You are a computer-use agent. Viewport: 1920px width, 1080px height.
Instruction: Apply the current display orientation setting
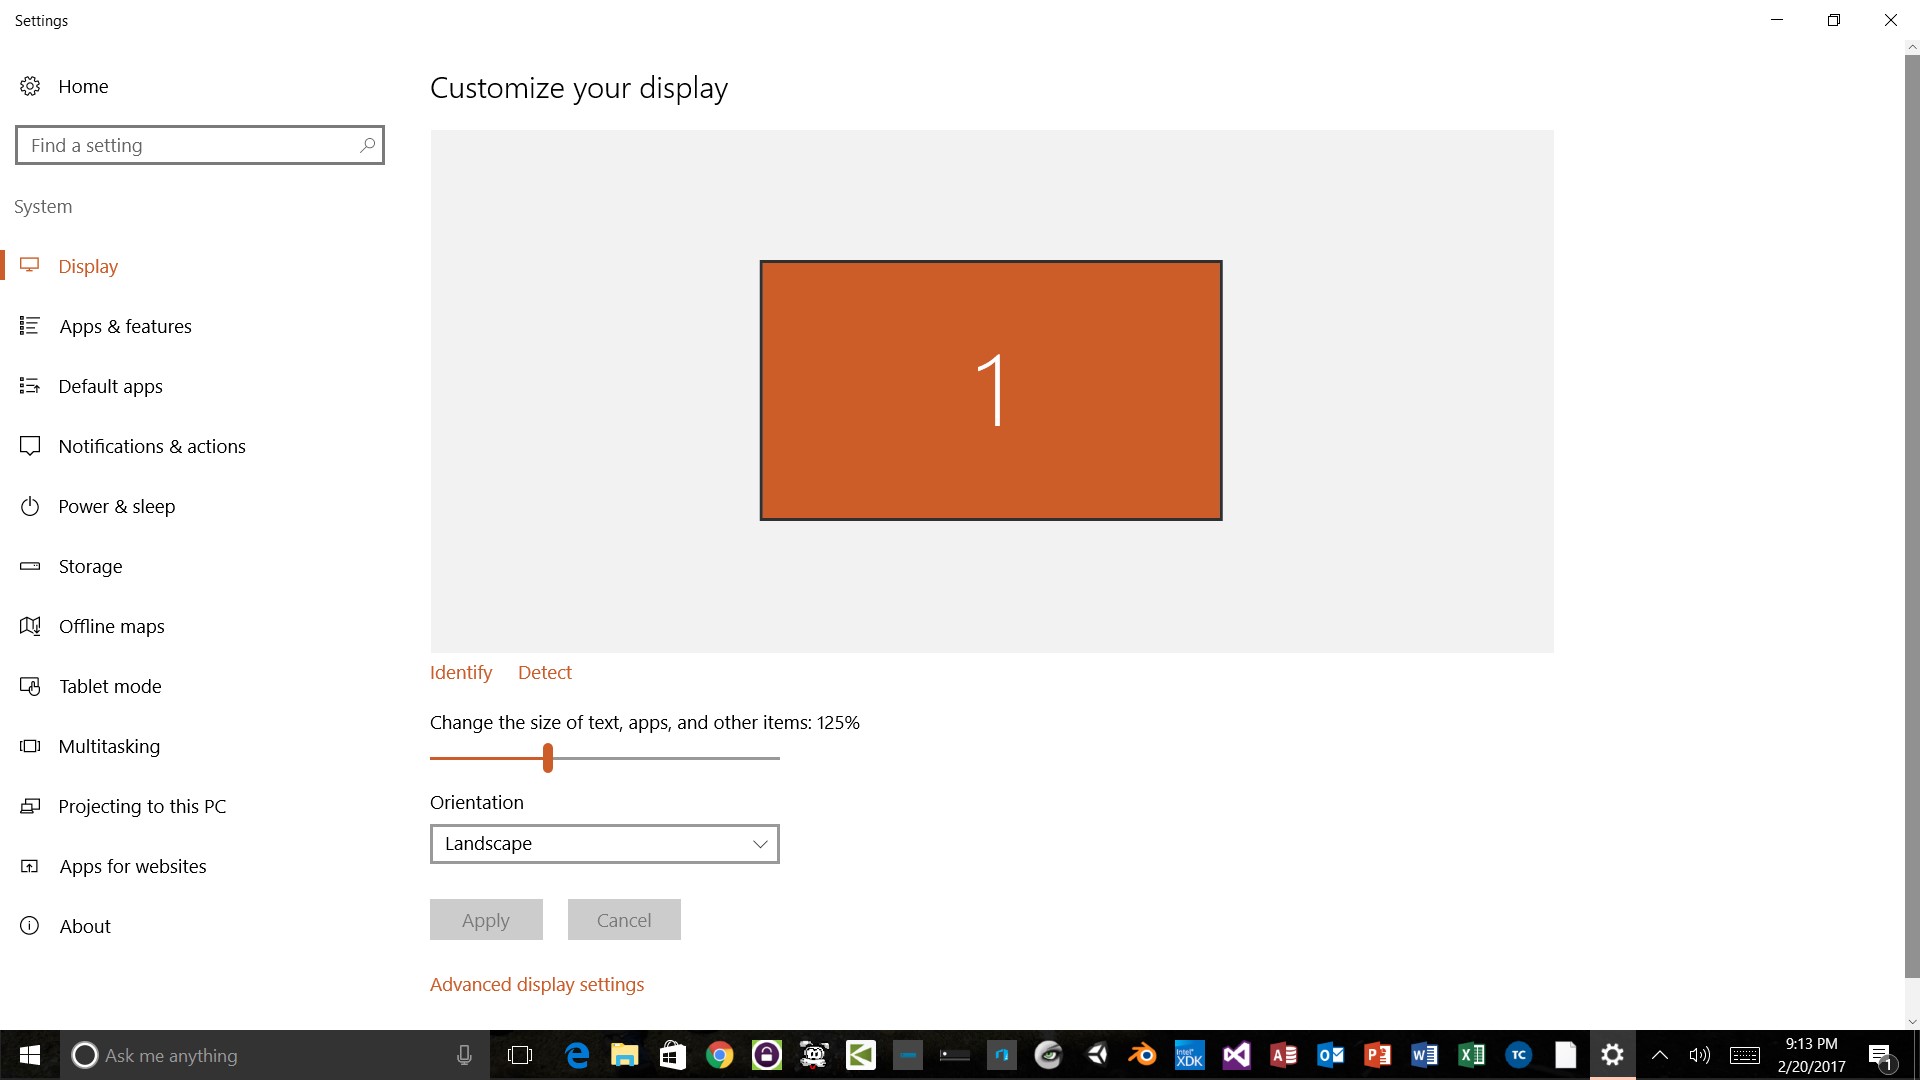tap(485, 919)
